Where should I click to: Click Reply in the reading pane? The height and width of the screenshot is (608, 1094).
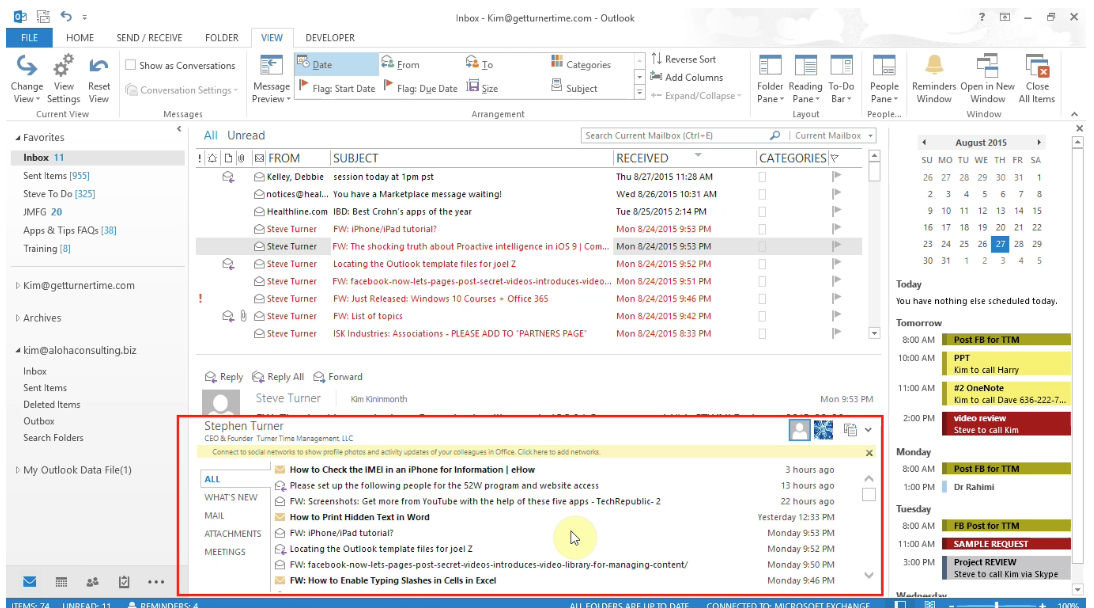coord(223,377)
